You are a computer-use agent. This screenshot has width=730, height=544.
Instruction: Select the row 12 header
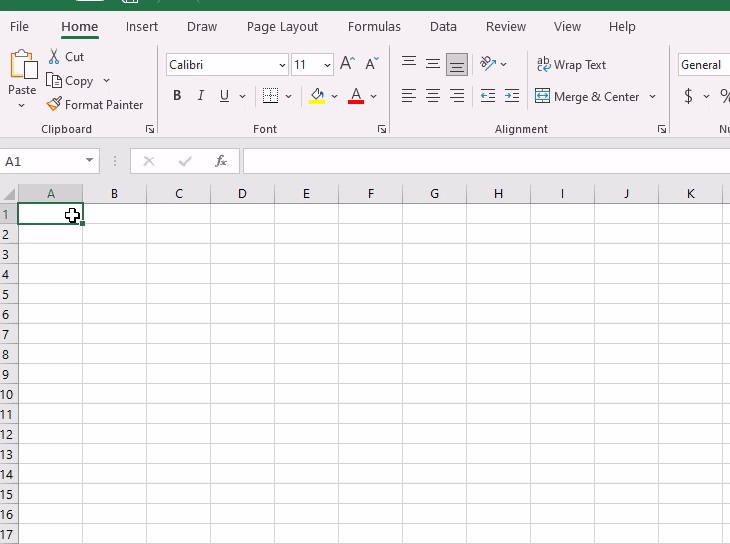pos(8,435)
